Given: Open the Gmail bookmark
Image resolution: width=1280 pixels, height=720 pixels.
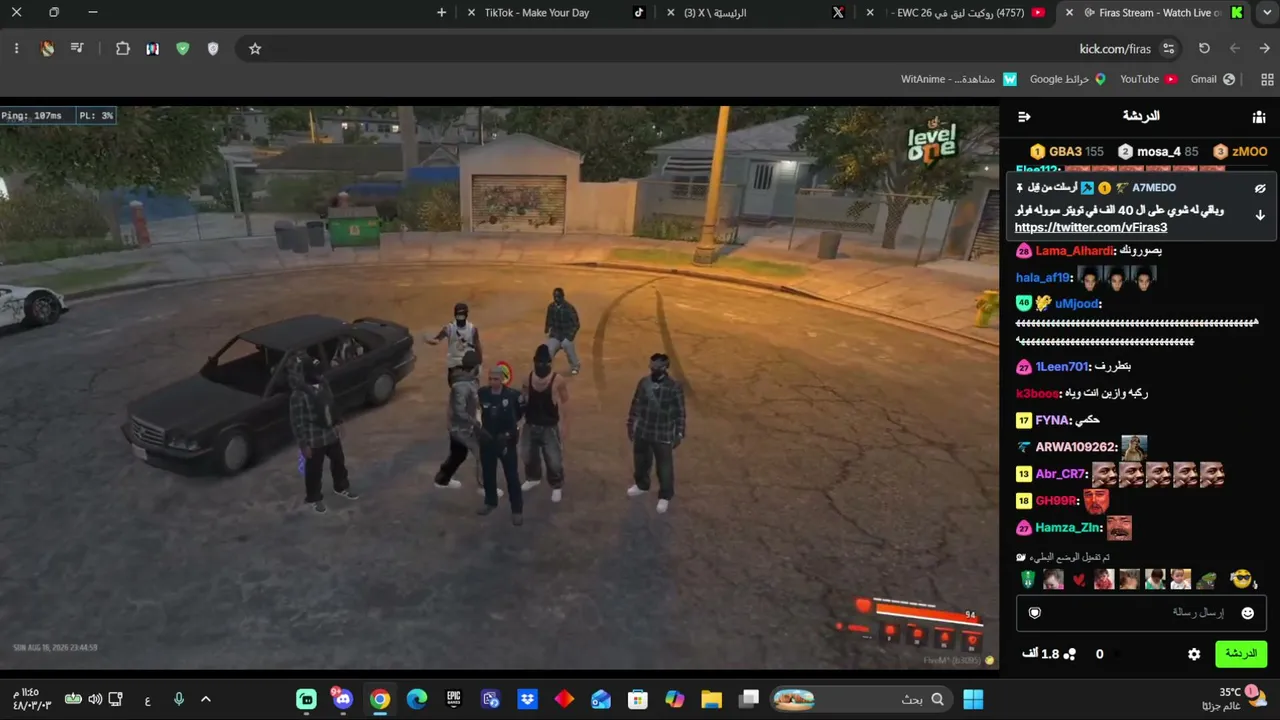Looking at the screenshot, I should click(x=1213, y=79).
